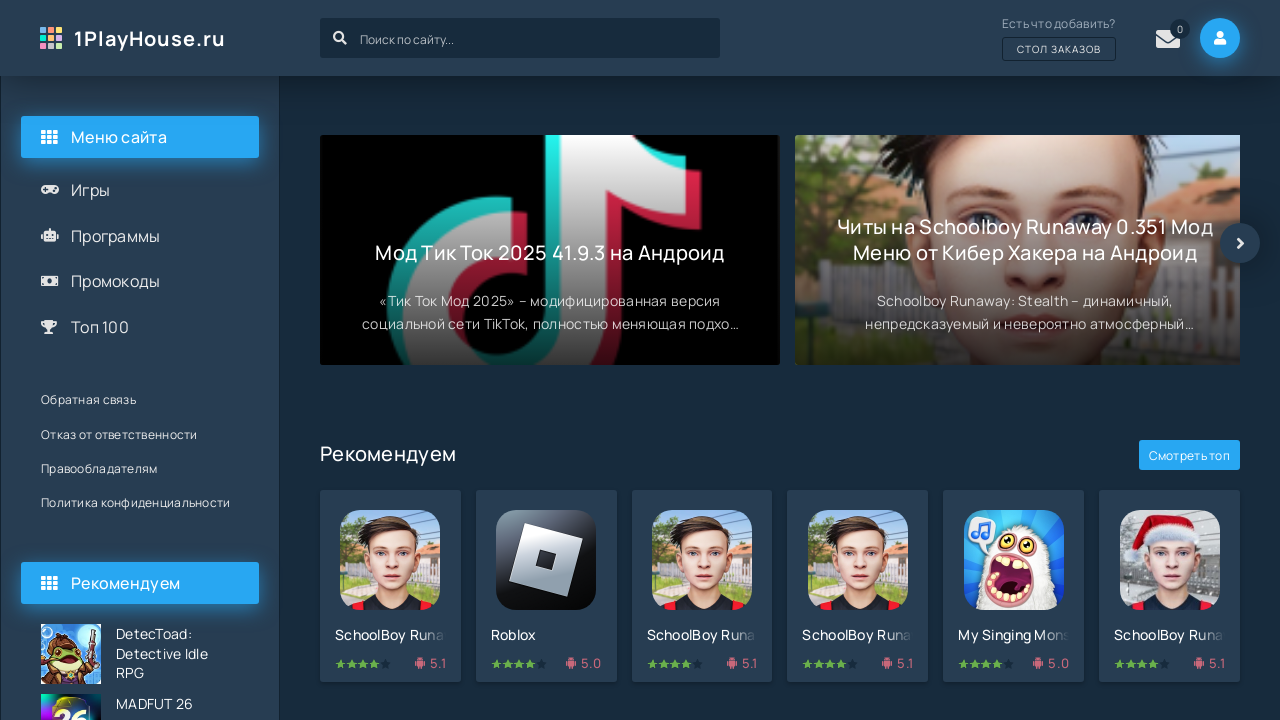Click the Меню сайта header
The width and height of the screenshot is (1280, 720).
click(140, 137)
